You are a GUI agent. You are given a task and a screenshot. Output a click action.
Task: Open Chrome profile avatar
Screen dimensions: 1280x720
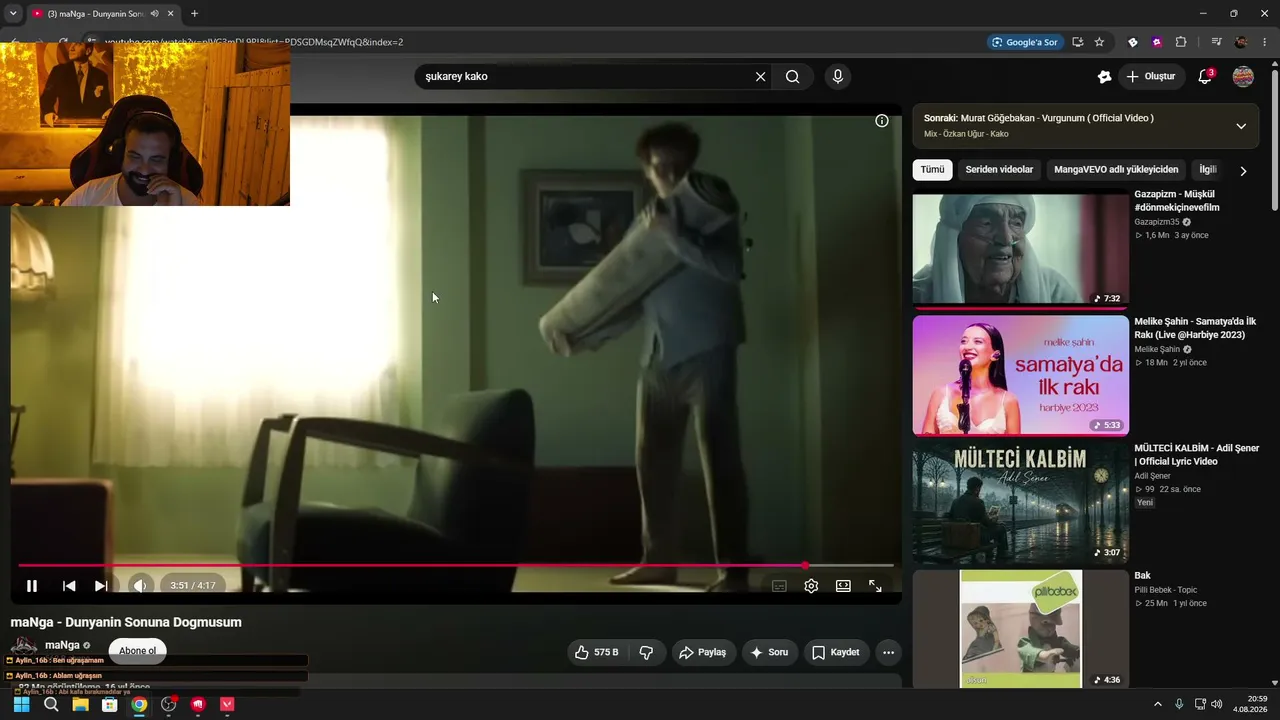tap(1241, 42)
